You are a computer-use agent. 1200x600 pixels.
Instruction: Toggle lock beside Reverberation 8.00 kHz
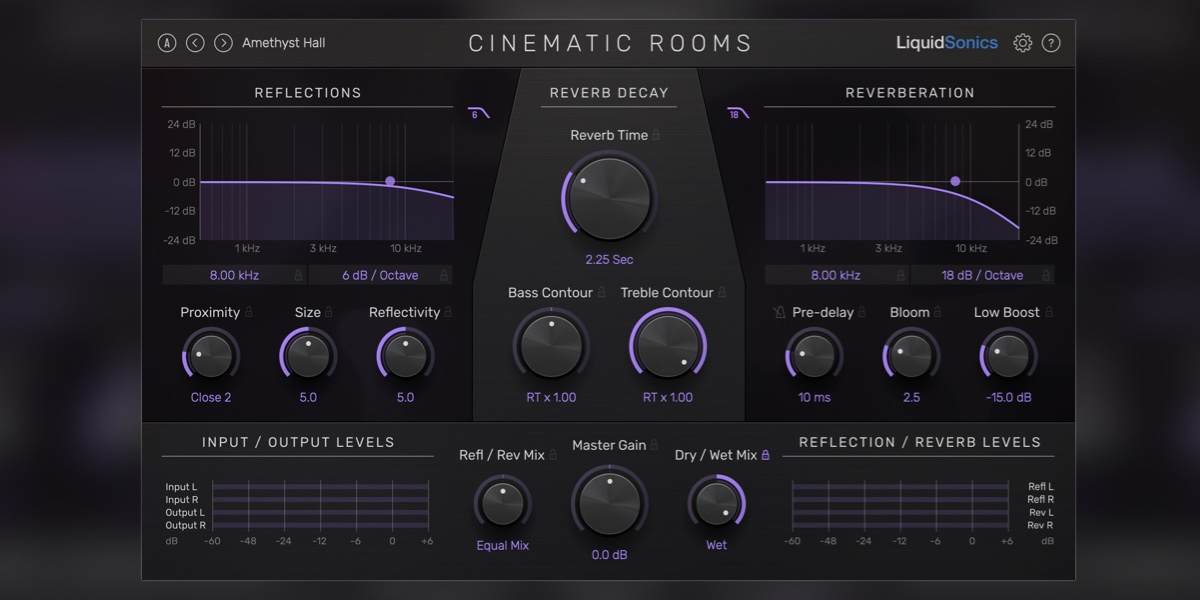point(901,275)
